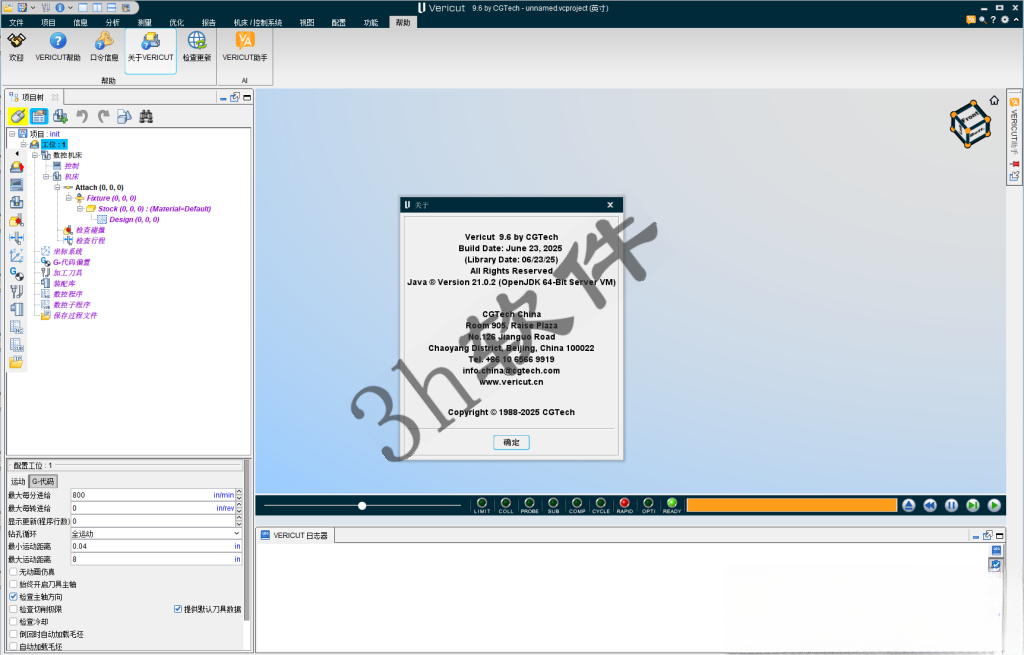The height and width of the screenshot is (655, 1024).
Task: Click the collision check sidebar icon with red star
Action: point(16,221)
